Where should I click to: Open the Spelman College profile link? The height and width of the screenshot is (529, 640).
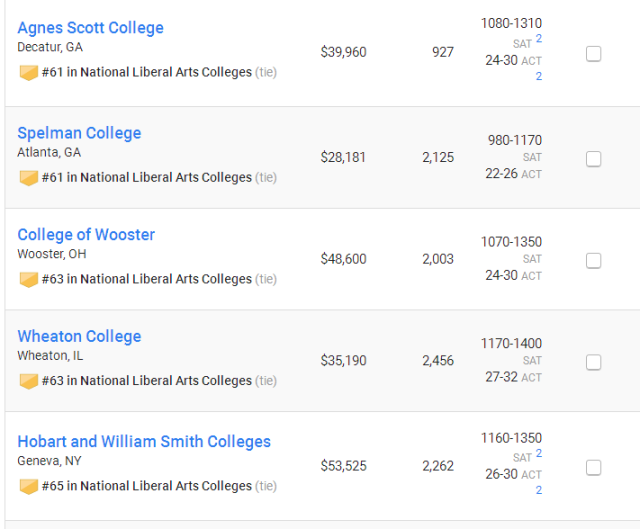point(79,133)
